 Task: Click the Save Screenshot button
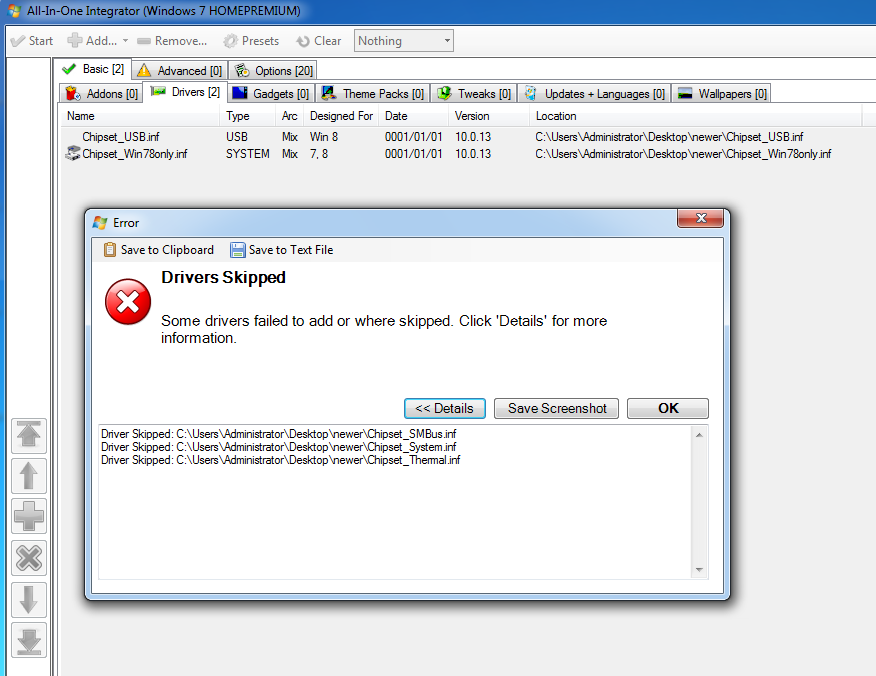tap(557, 408)
